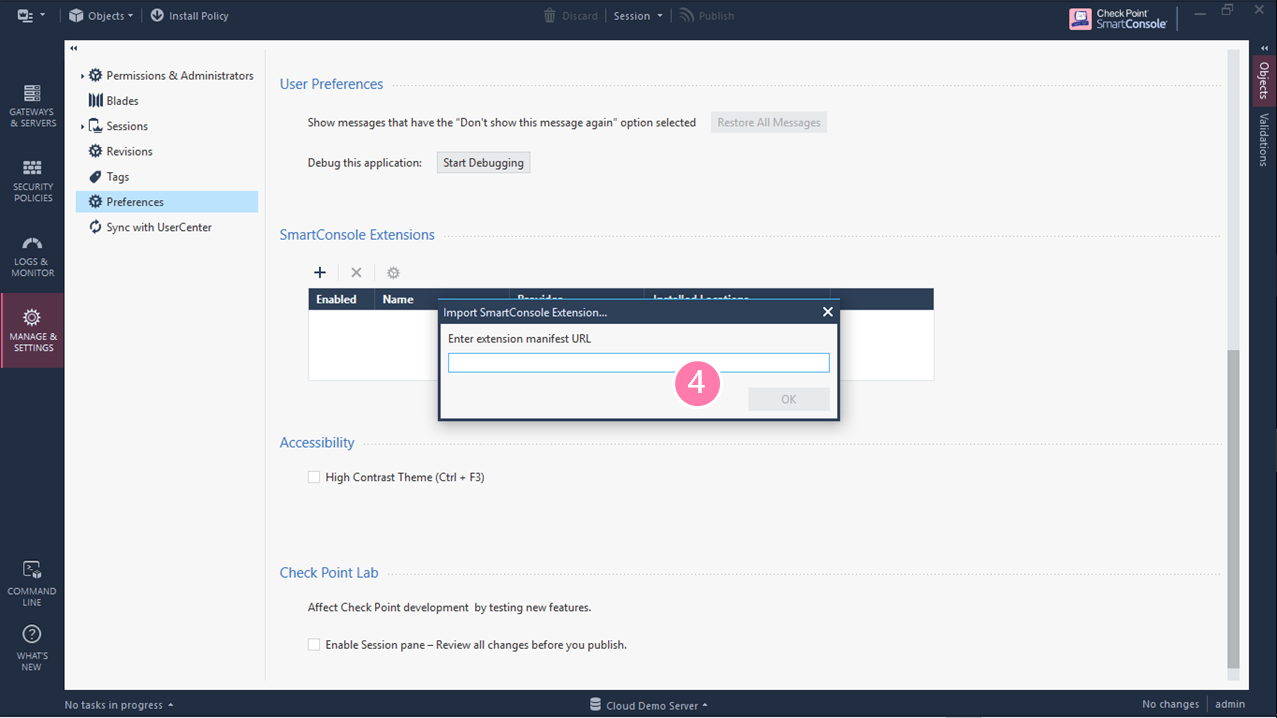The image size is (1277, 718).
Task: Expand the Permissions & Administrators node
Action: pyautogui.click(x=82, y=76)
